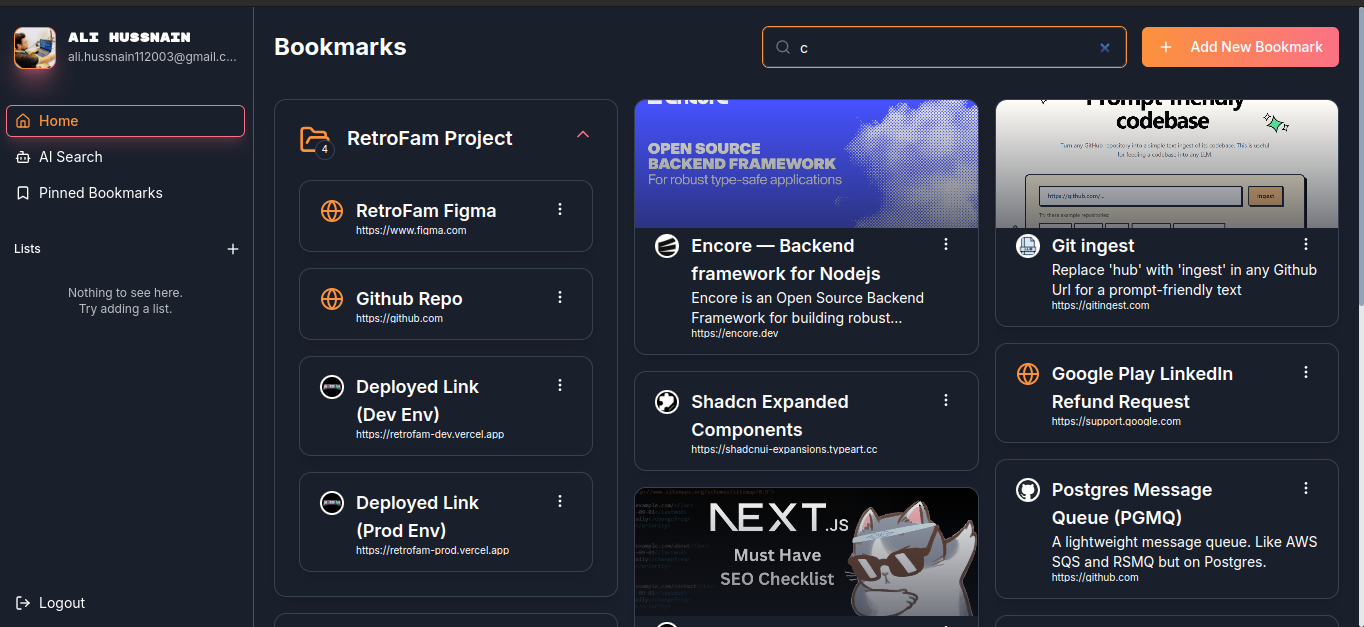Clear the search field with X icon
Image resolution: width=1364 pixels, height=627 pixels.
(x=1105, y=47)
